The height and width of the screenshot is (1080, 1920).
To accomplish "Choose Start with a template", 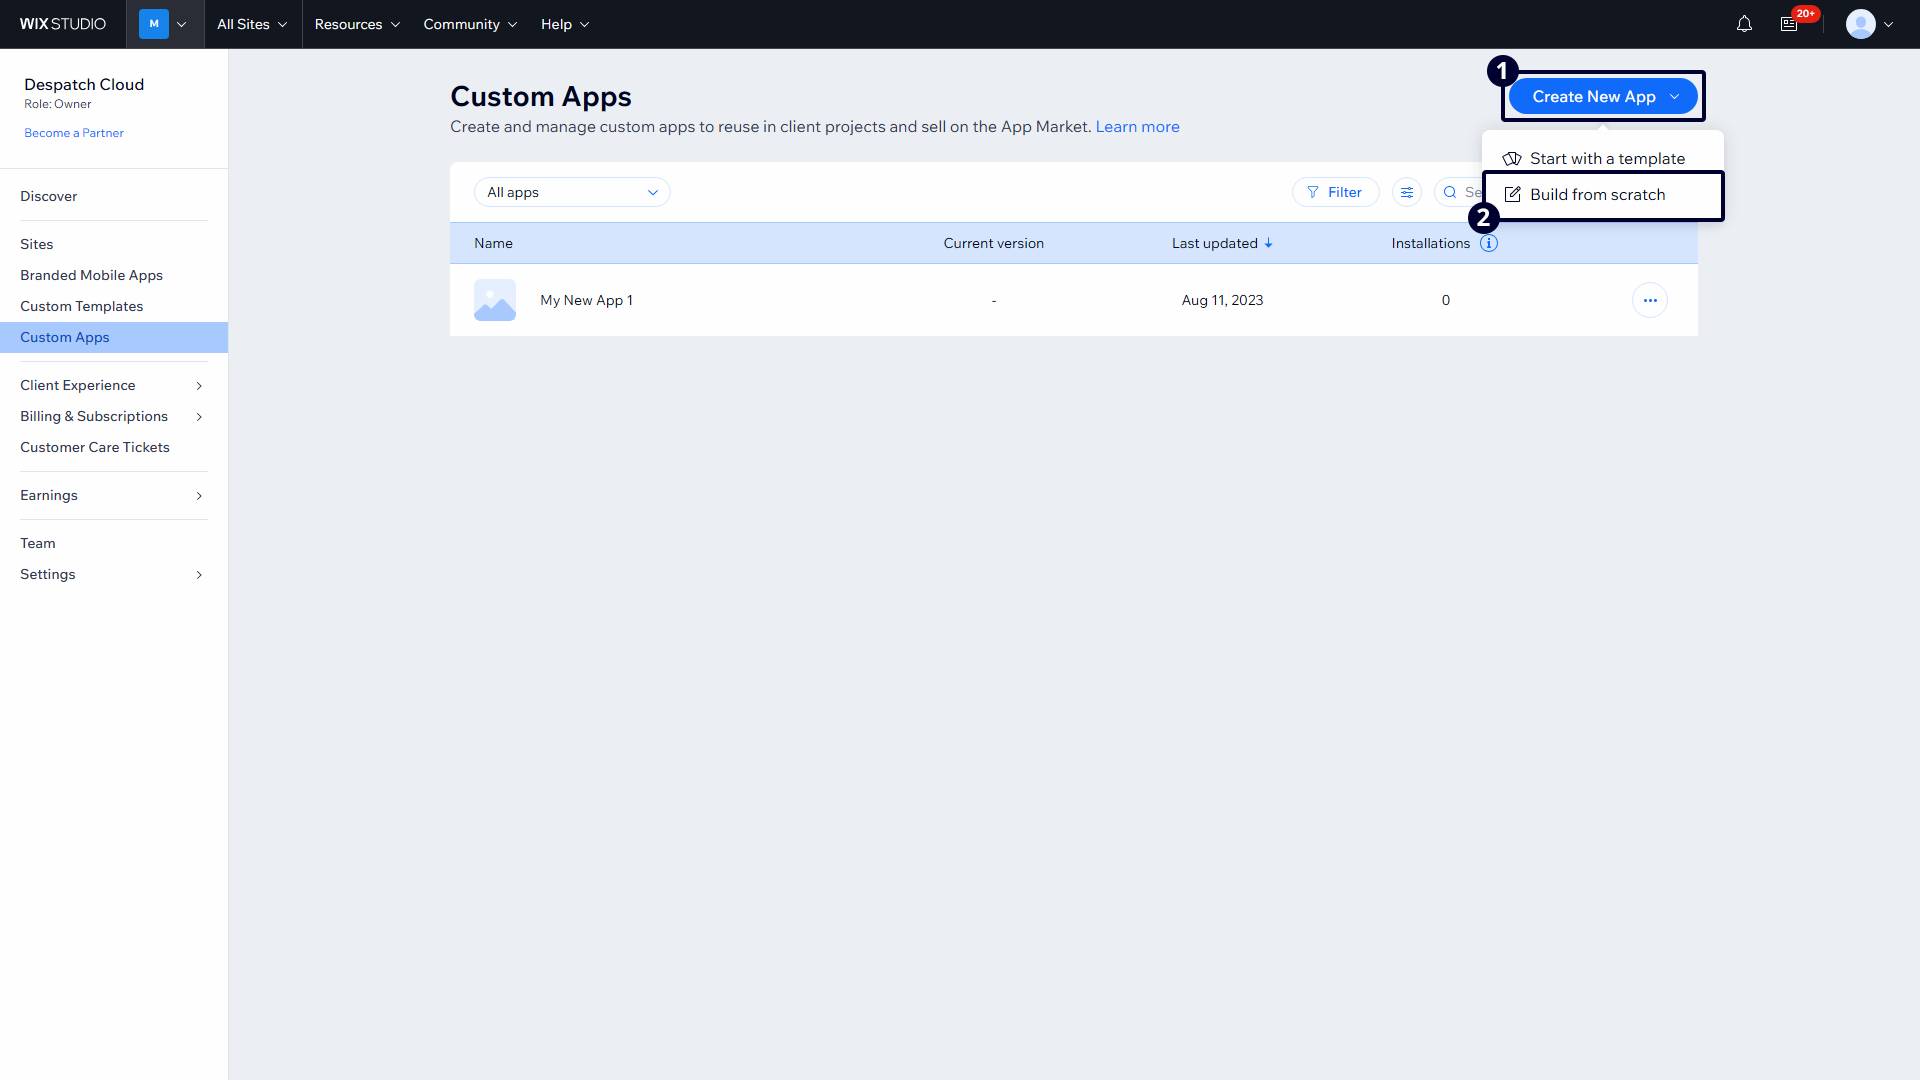I will click(1606, 159).
